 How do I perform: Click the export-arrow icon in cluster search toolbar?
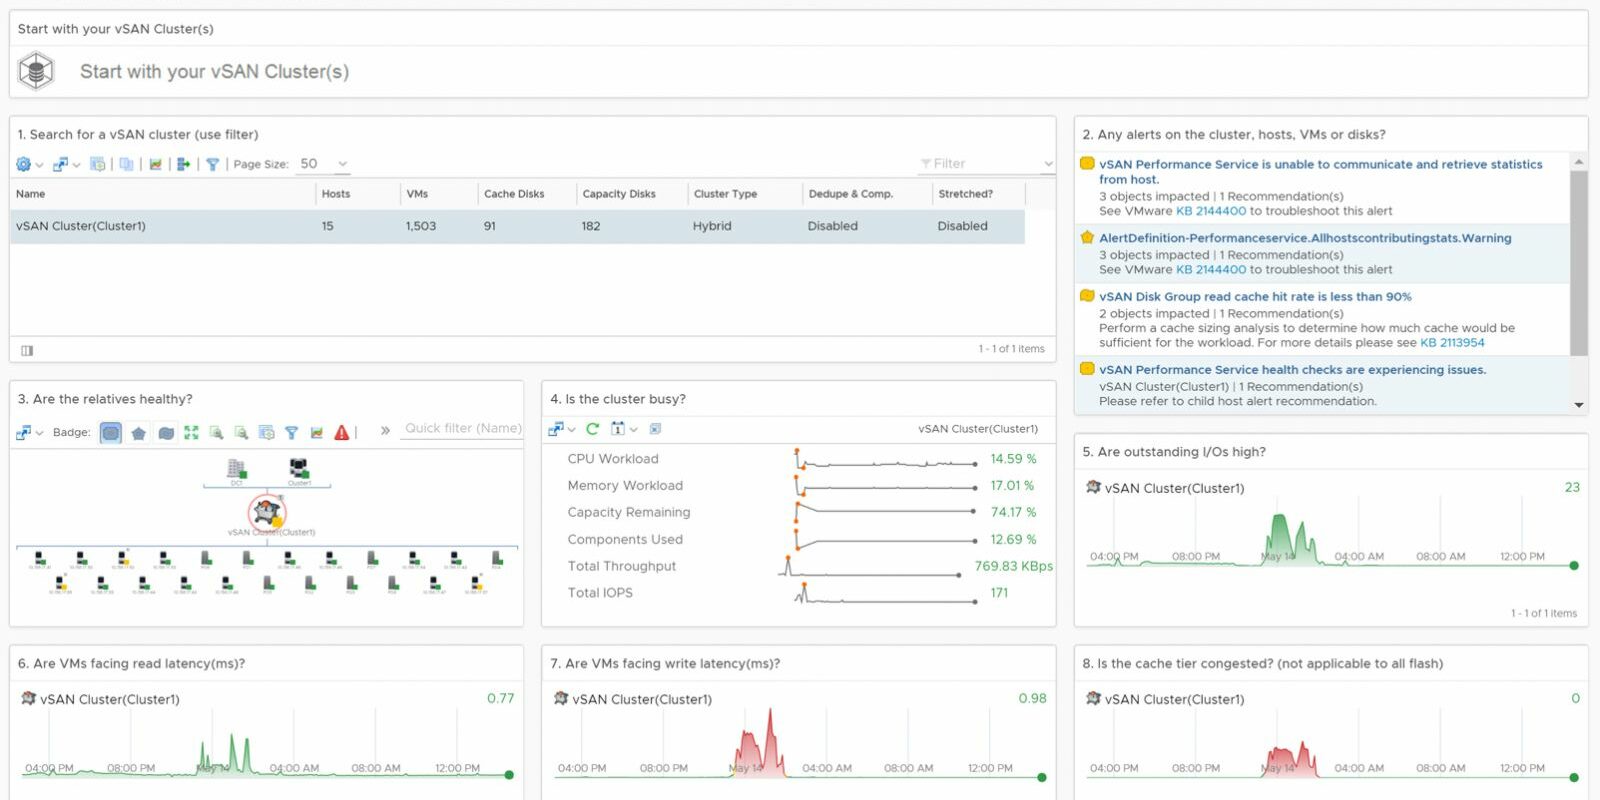coord(184,164)
